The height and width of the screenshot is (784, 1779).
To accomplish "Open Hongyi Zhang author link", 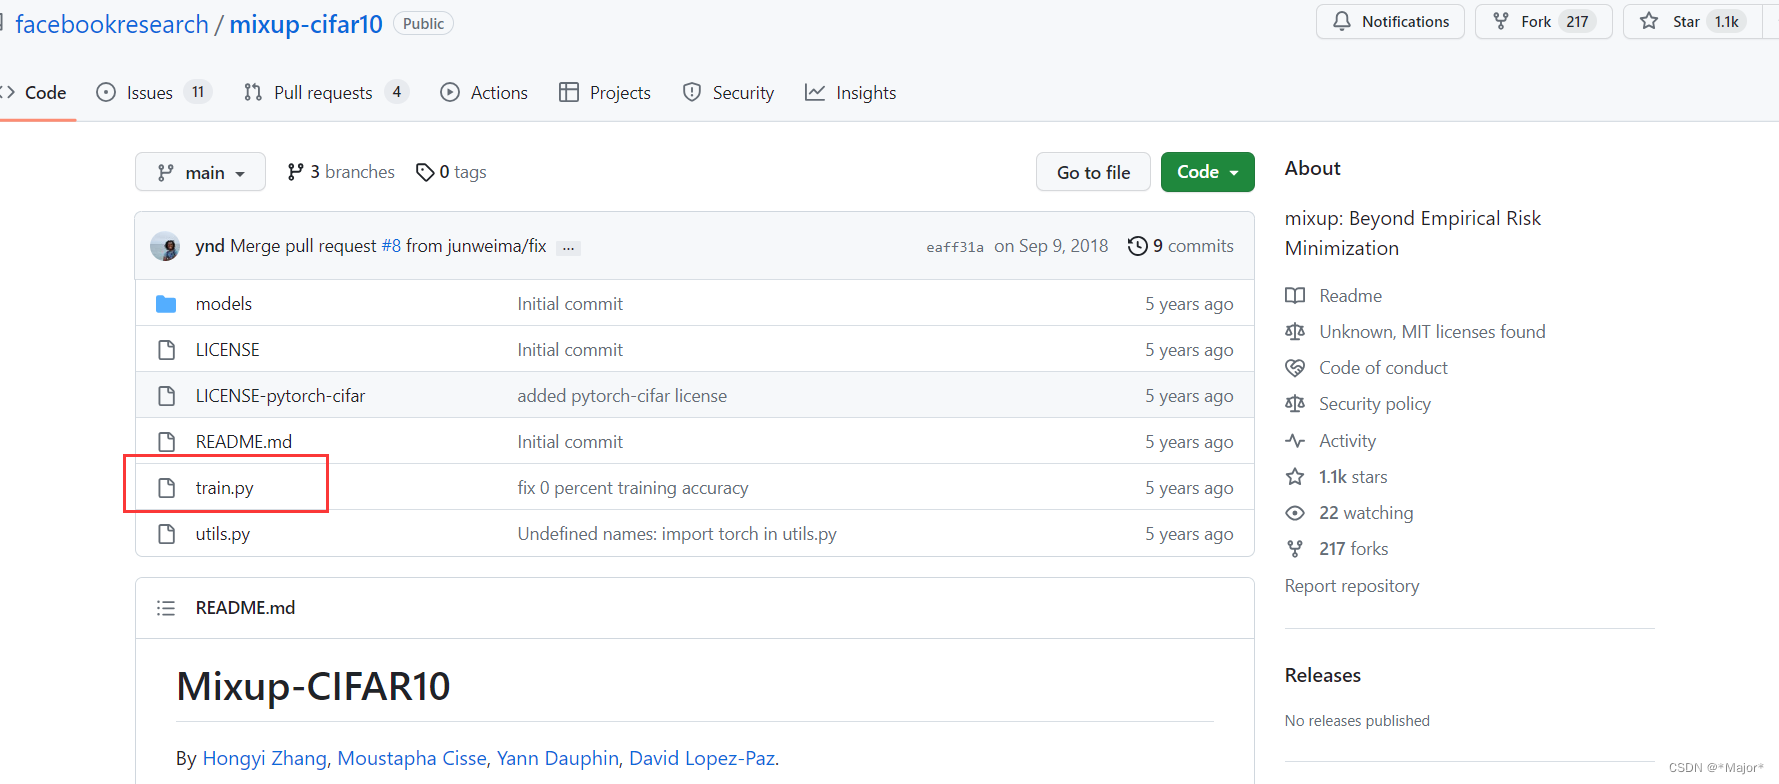I will (265, 758).
